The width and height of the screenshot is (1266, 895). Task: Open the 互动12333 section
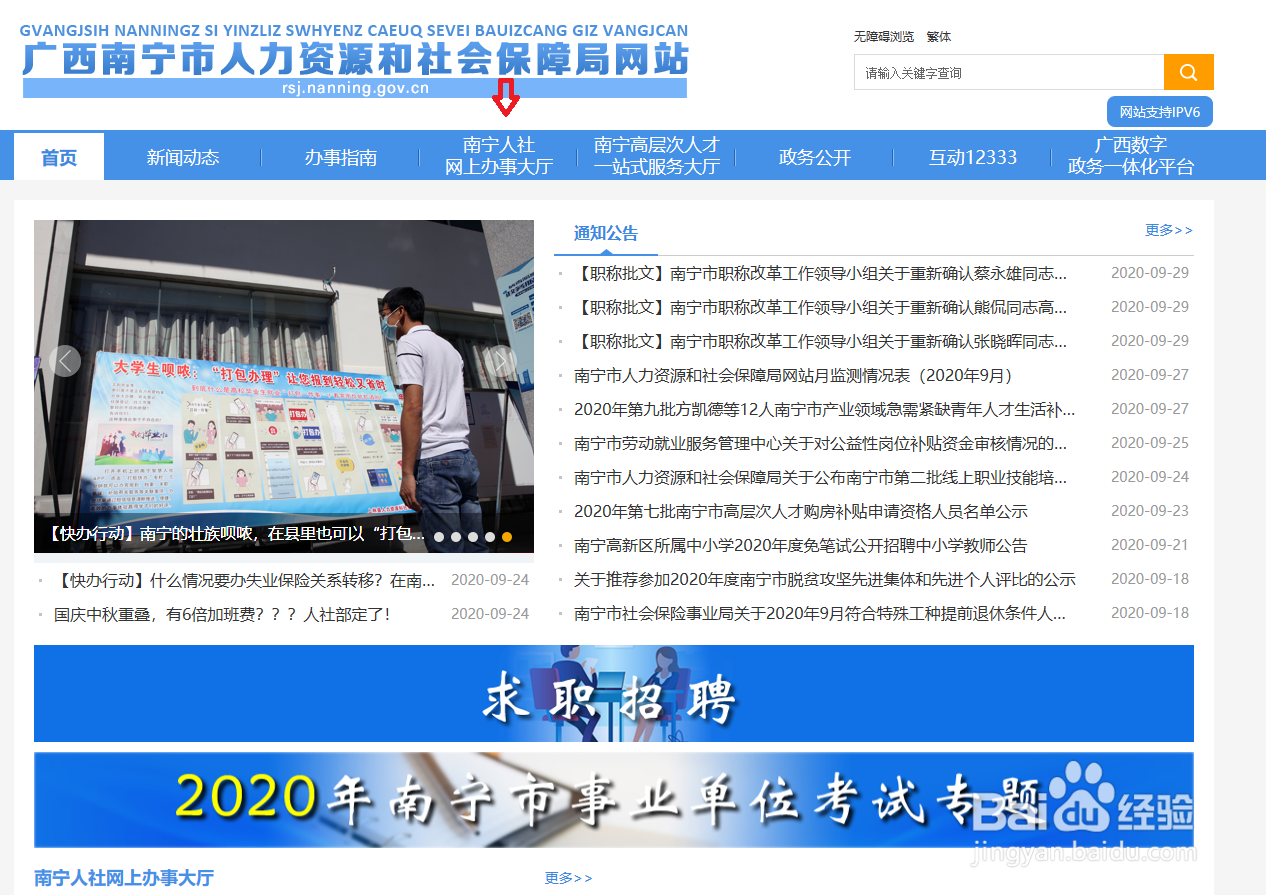tap(972, 156)
